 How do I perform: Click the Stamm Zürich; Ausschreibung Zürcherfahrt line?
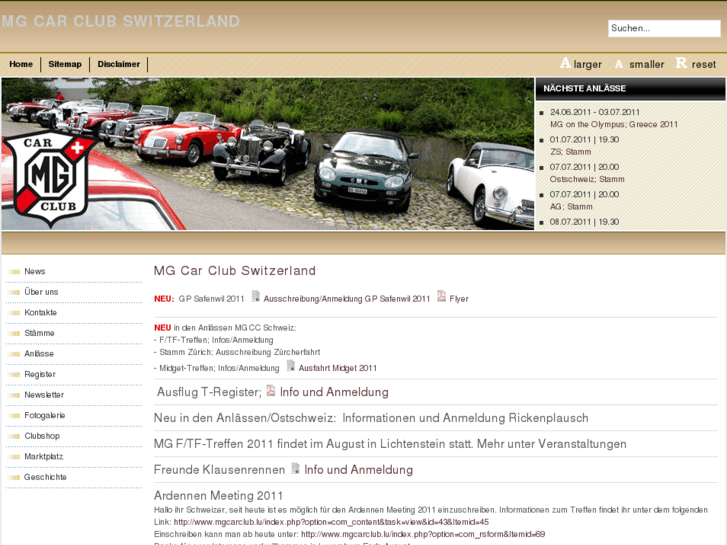(237, 352)
